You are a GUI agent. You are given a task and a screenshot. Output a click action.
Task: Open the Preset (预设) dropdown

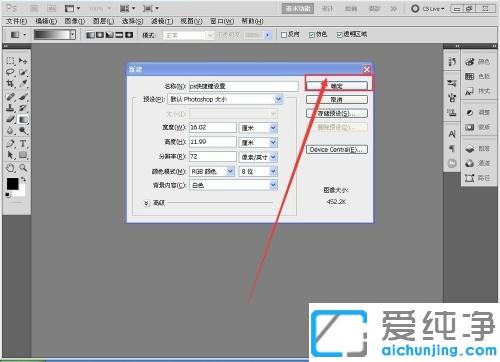(x=225, y=99)
